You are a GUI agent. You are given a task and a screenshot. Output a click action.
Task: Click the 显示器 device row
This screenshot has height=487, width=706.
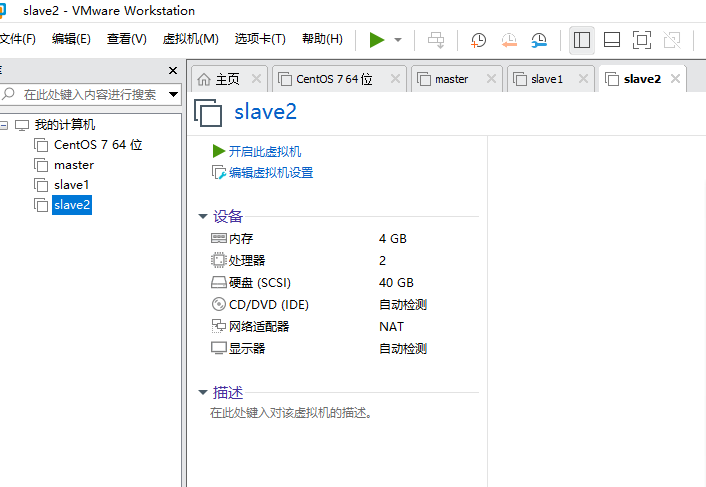[318, 348]
